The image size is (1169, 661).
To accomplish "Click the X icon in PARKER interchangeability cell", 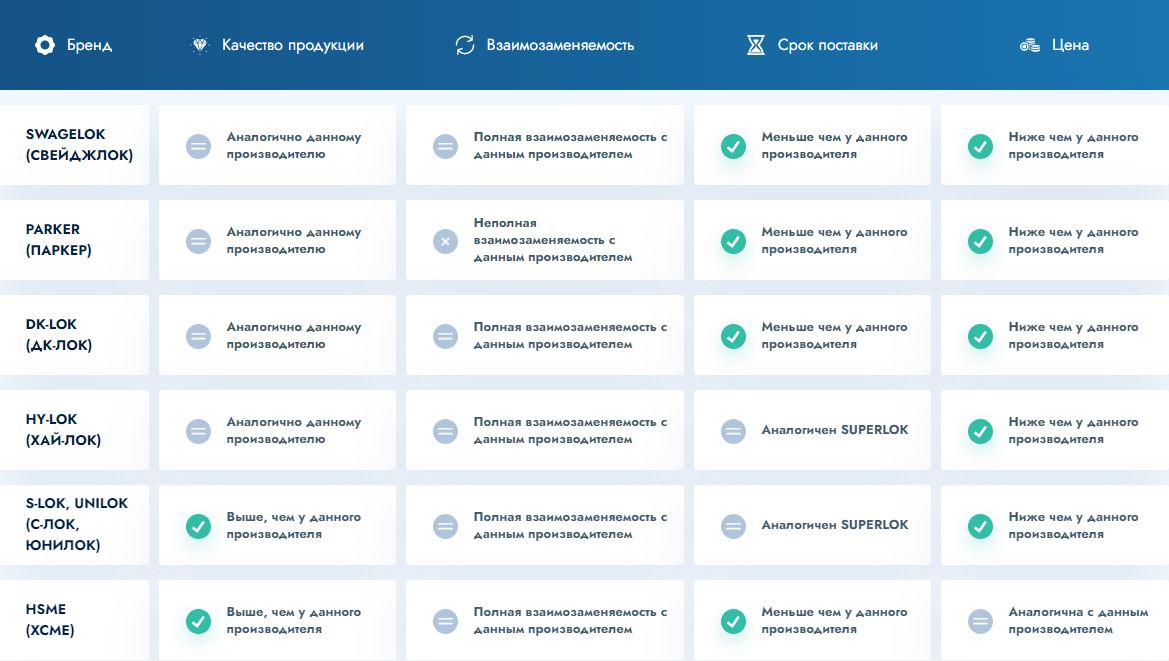I will click(445, 241).
